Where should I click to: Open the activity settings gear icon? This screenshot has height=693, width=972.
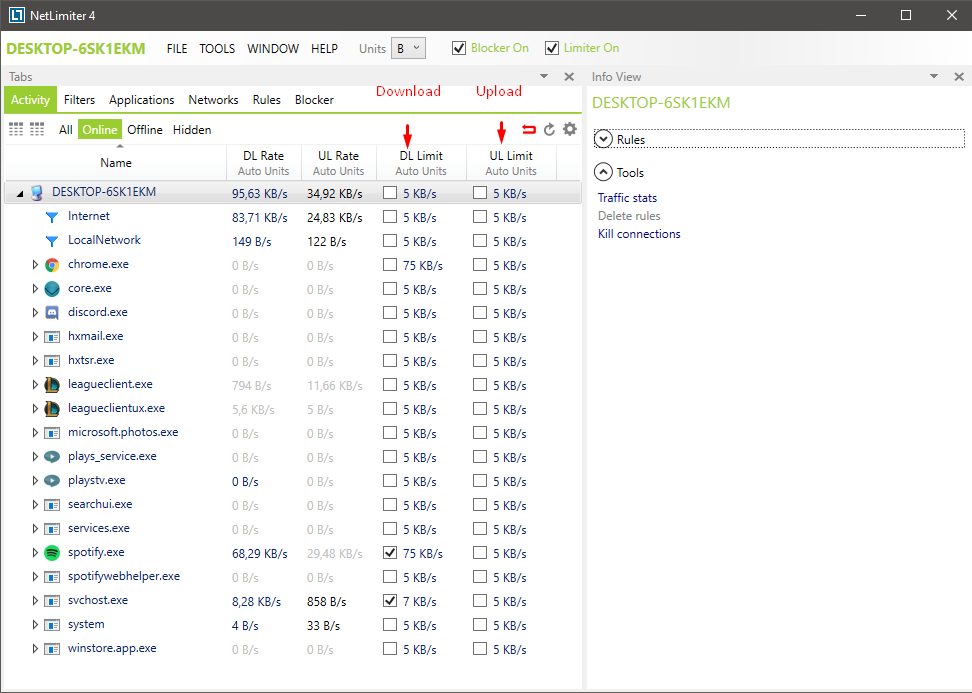[570, 129]
